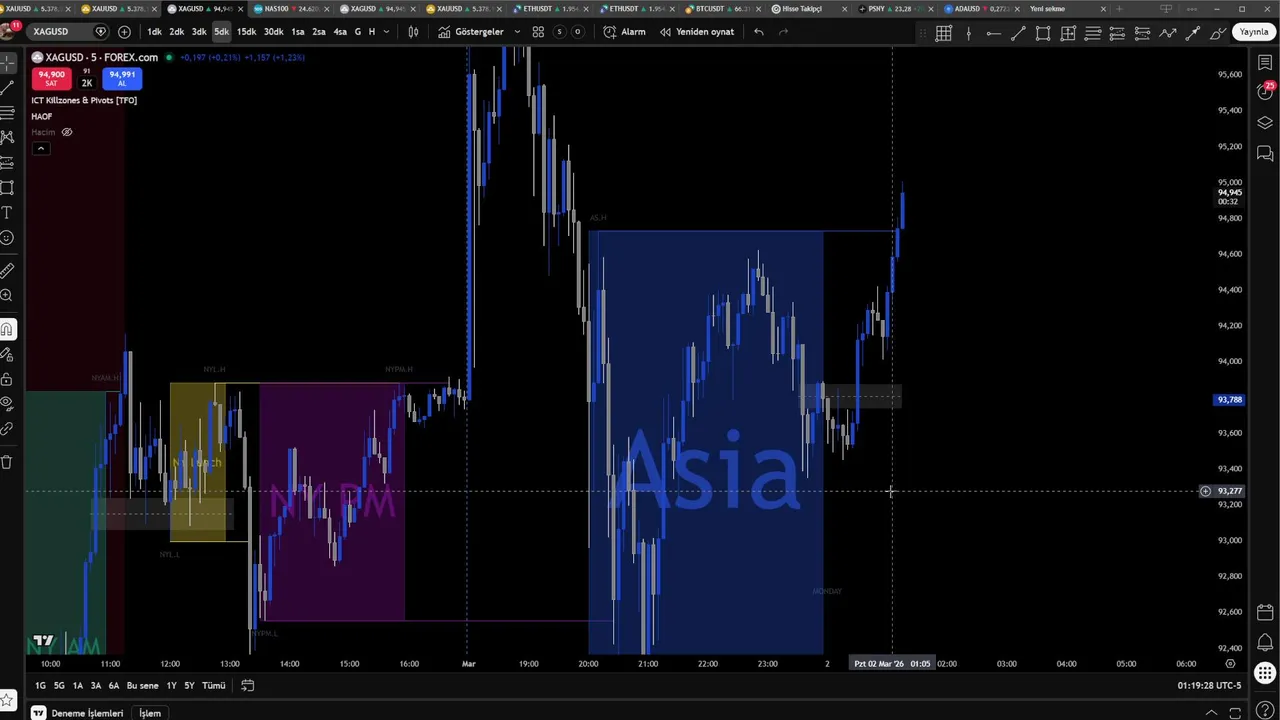Open the candlestick chart type selector

point(413,32)
